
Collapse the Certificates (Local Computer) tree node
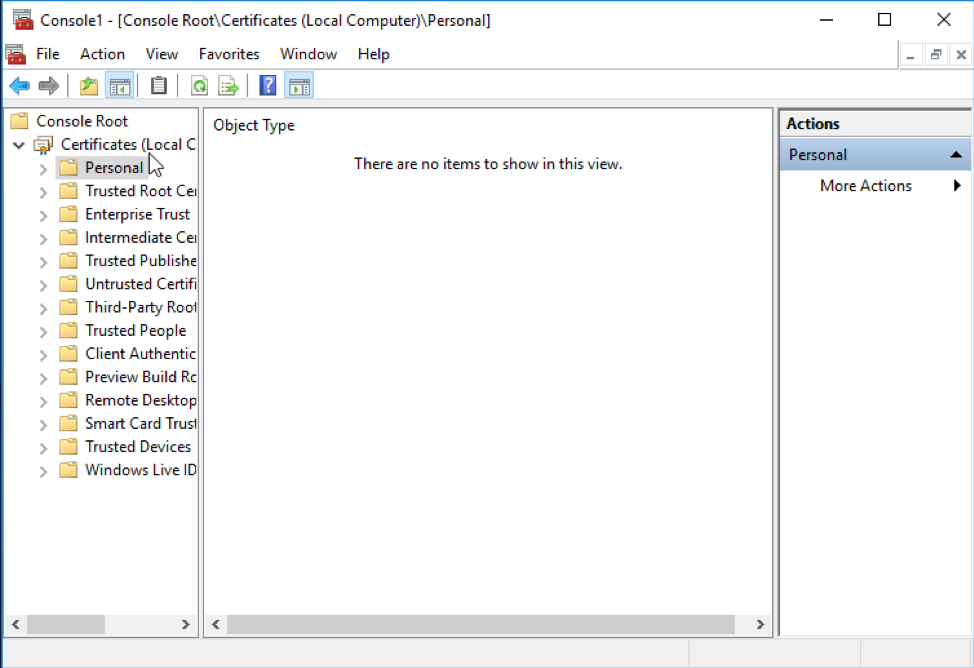[x=18, y=144]
